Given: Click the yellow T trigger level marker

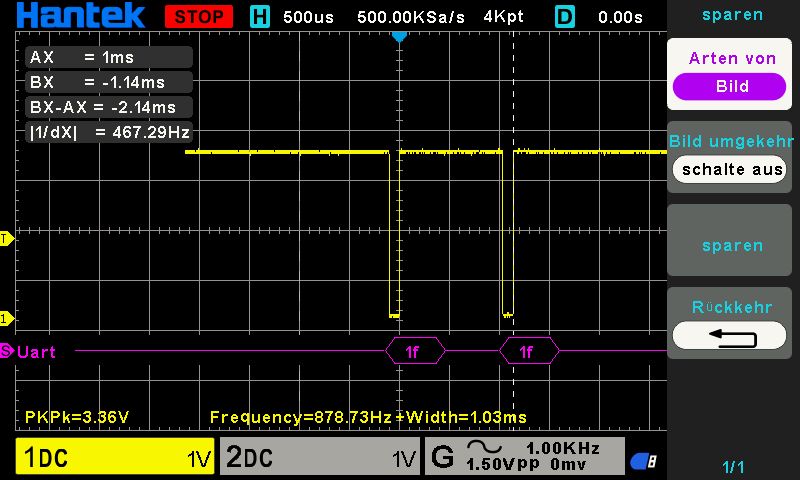Looking at the screenshot, I should coord(7,238).
